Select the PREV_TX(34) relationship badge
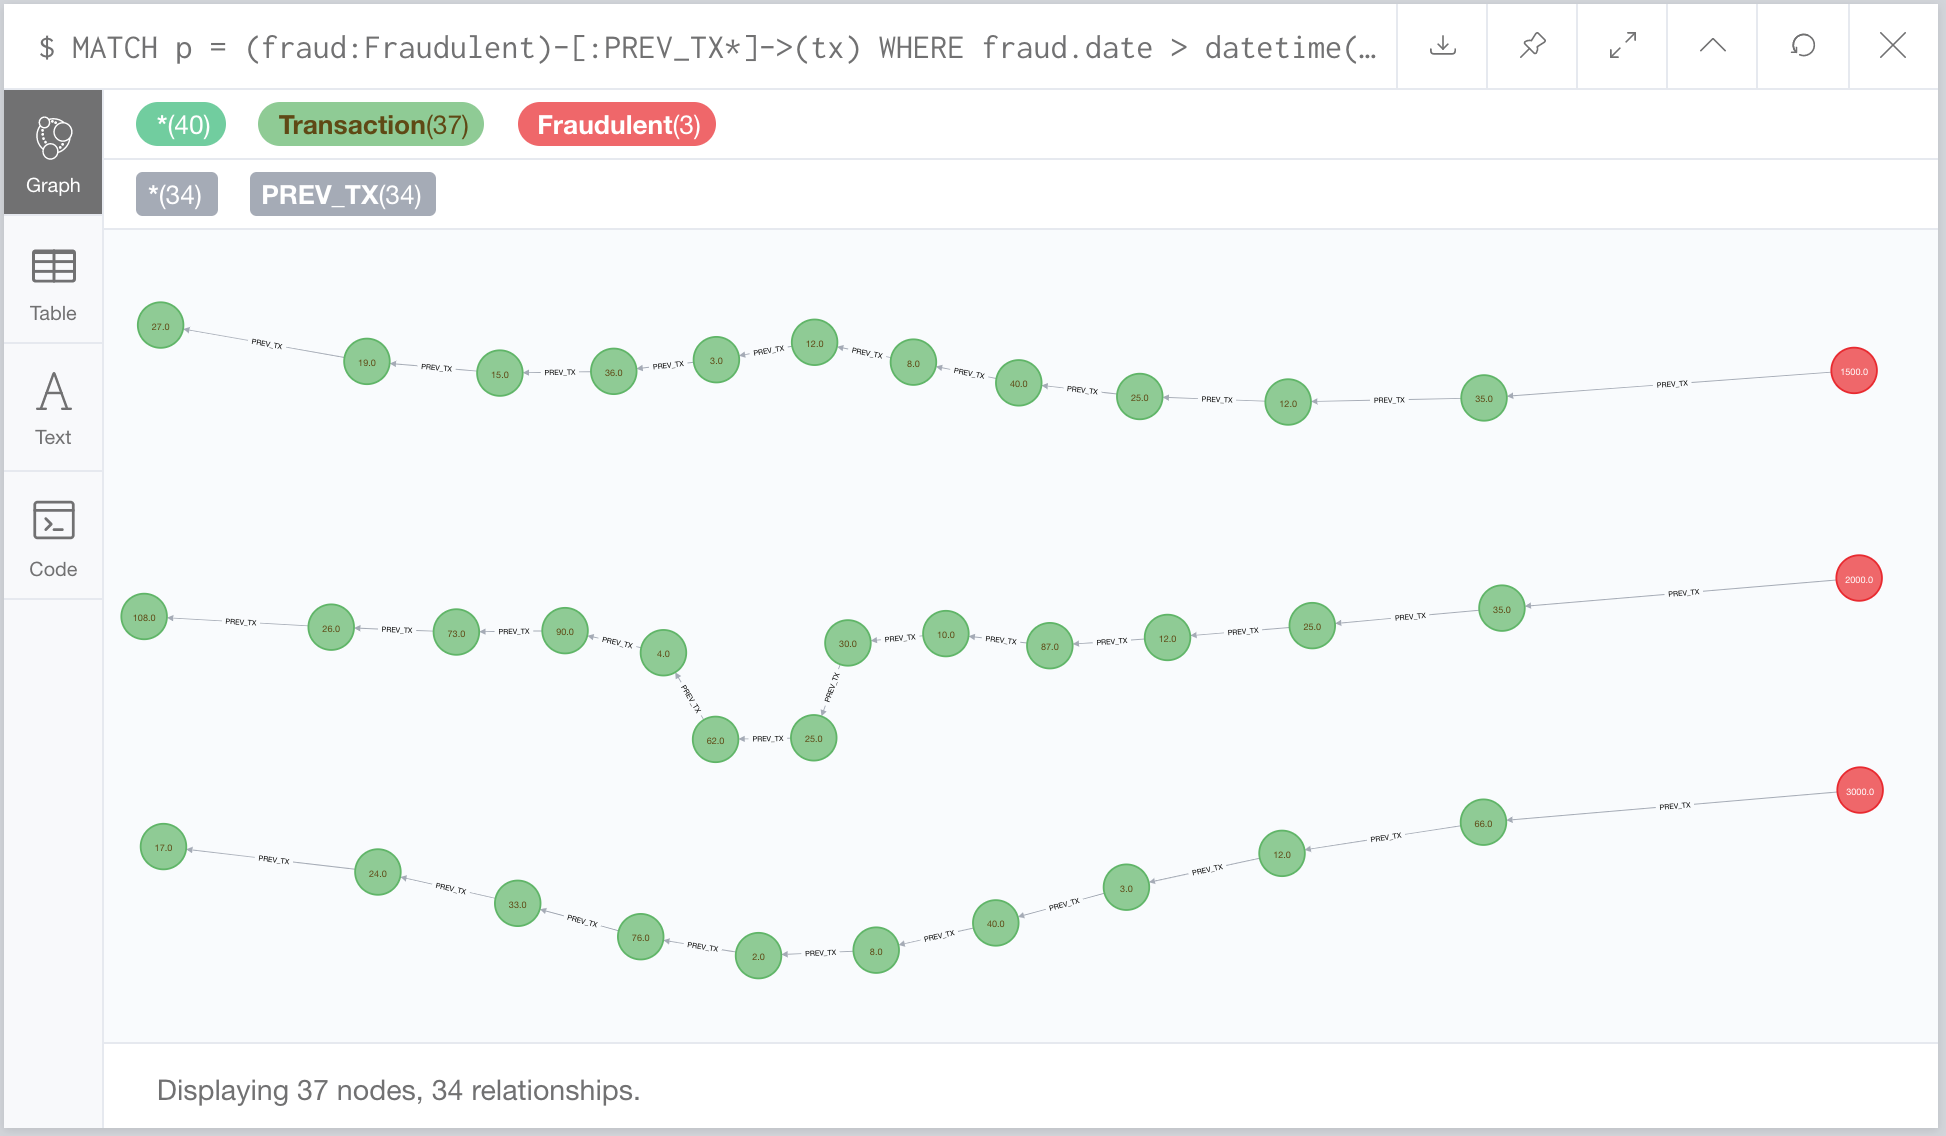The image size is (1946, 1136). [342, 194]
